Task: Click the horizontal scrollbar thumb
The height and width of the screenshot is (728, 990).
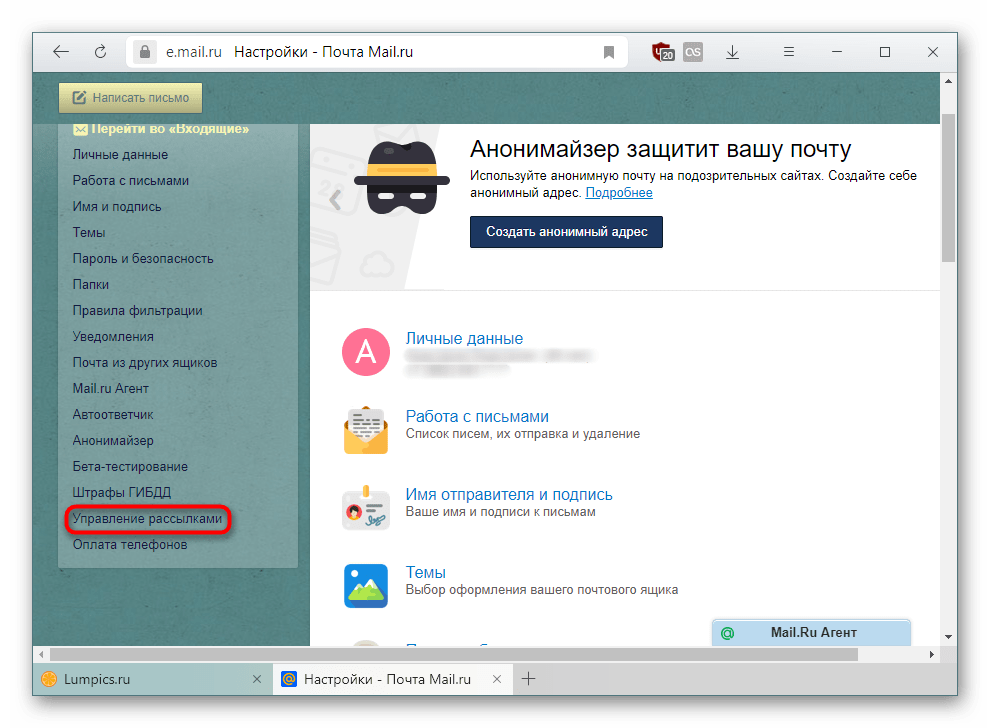Action: pyautogui.click(x=453, y=654)
